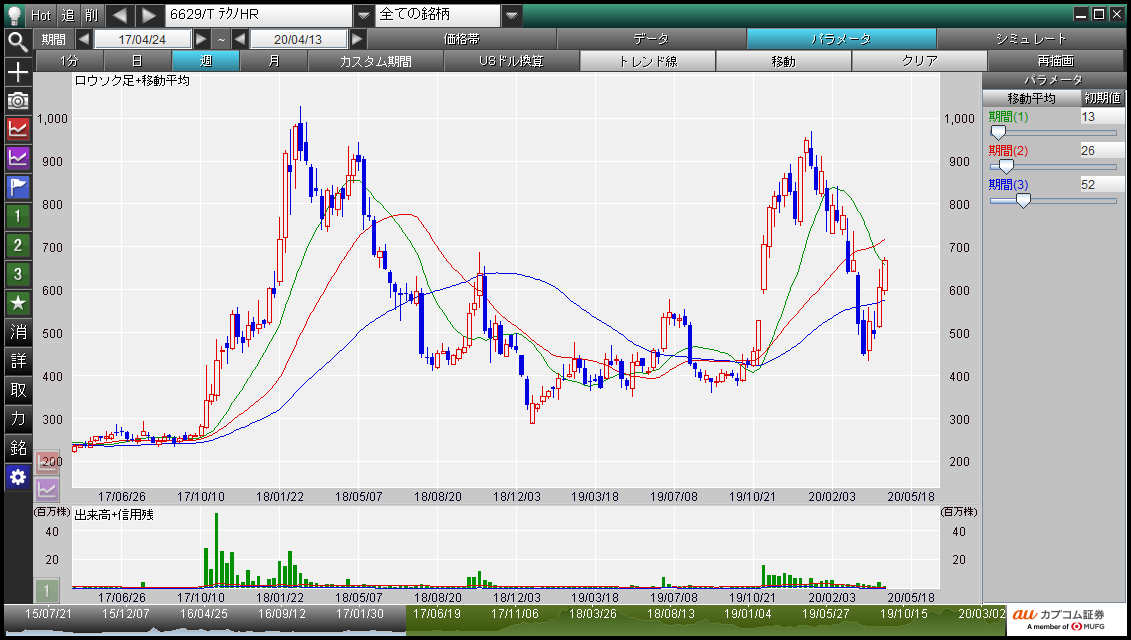Expand the 全ての銘柄 list dropdown
The image size is (1131, 640).
[x=511, y=15]
